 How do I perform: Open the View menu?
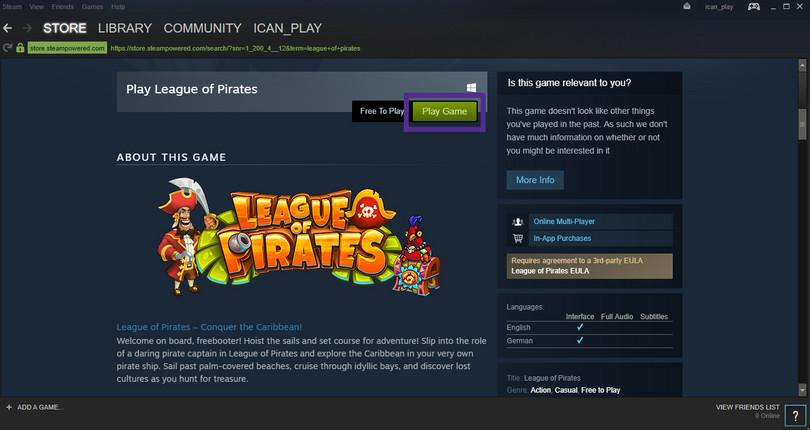pyautogui.click(x=36, y=7)
